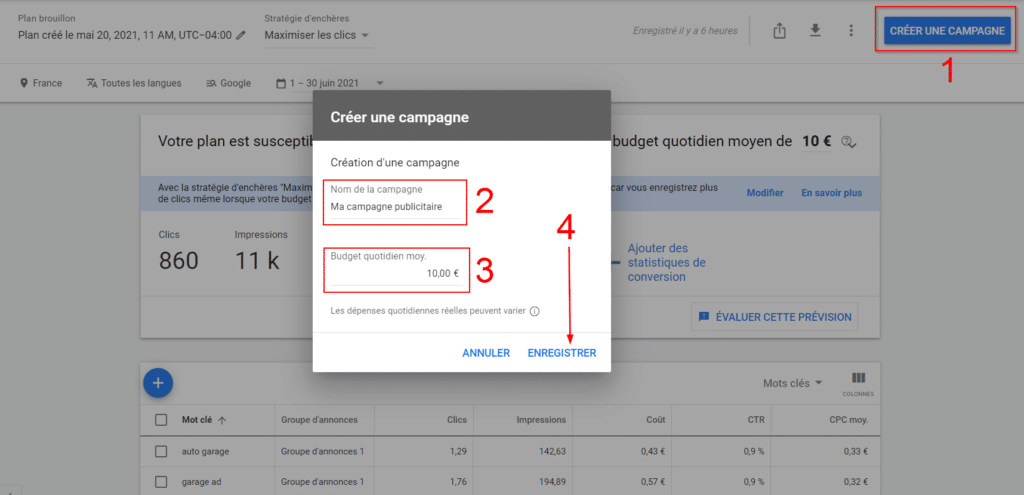Check the box for garage ad keyword
Screen dimensions: 1024x495
[161, 483]
